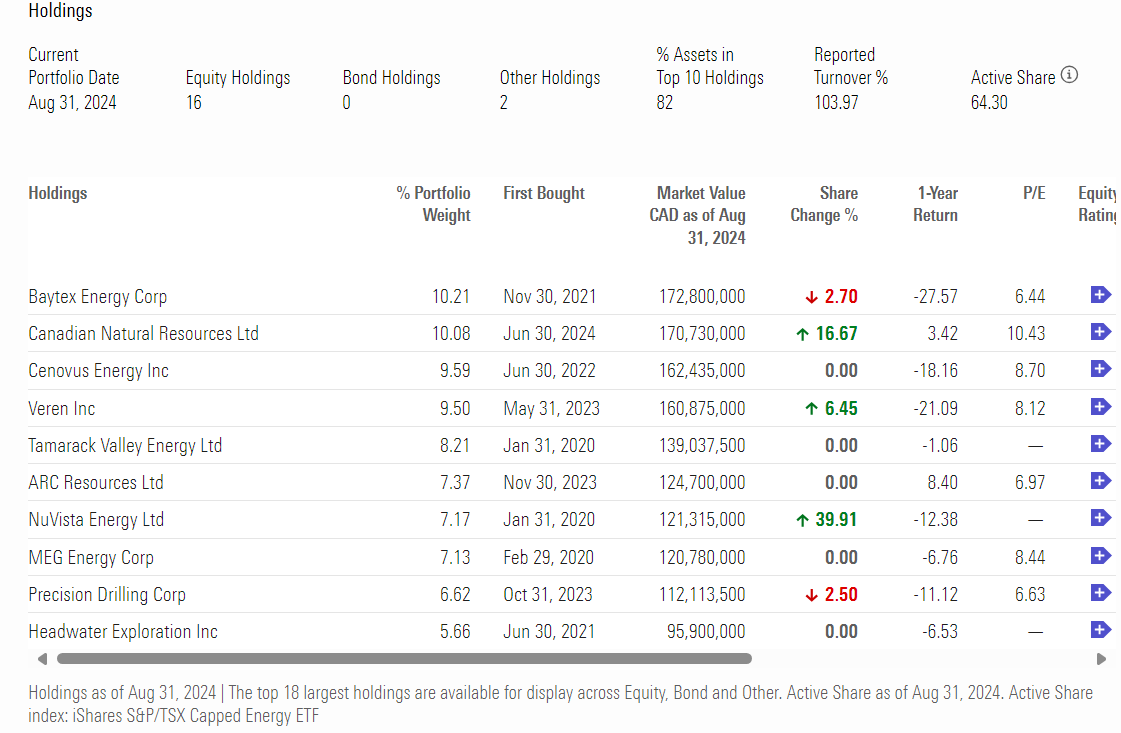Open equity rating icon for Tamarack Valley Energy
The image size is (1121, 733).
coord(1100,444)
